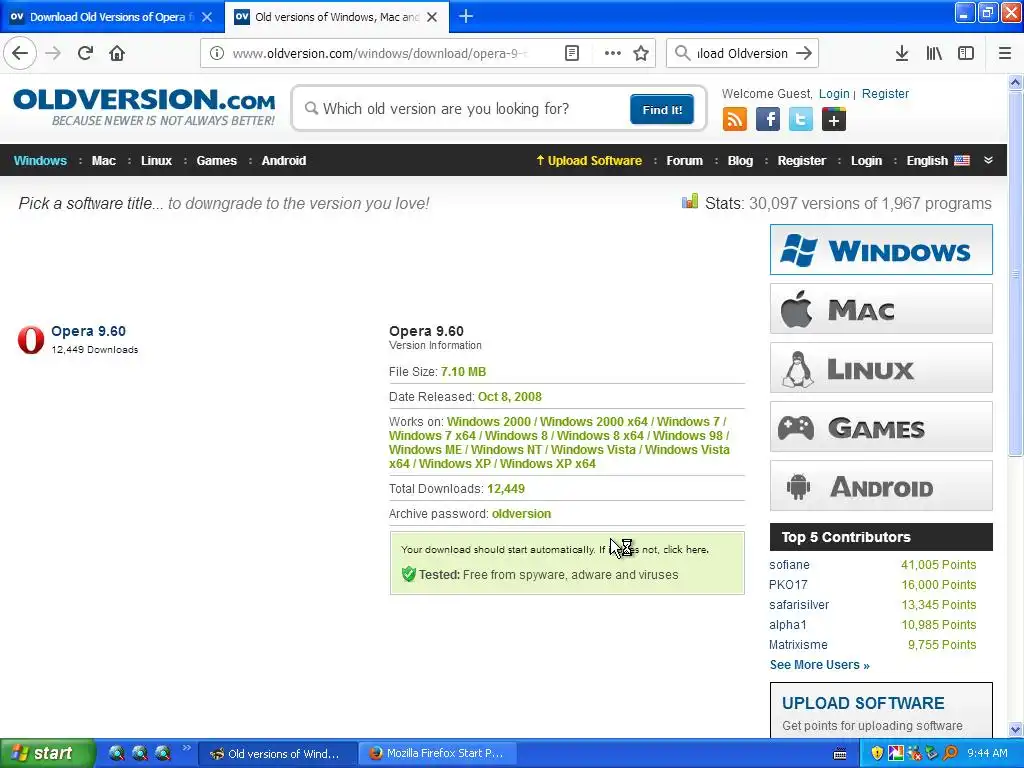Open the RSS feed icon
Viewport: 1024px width, 768px height.
[x=735, y=120]
